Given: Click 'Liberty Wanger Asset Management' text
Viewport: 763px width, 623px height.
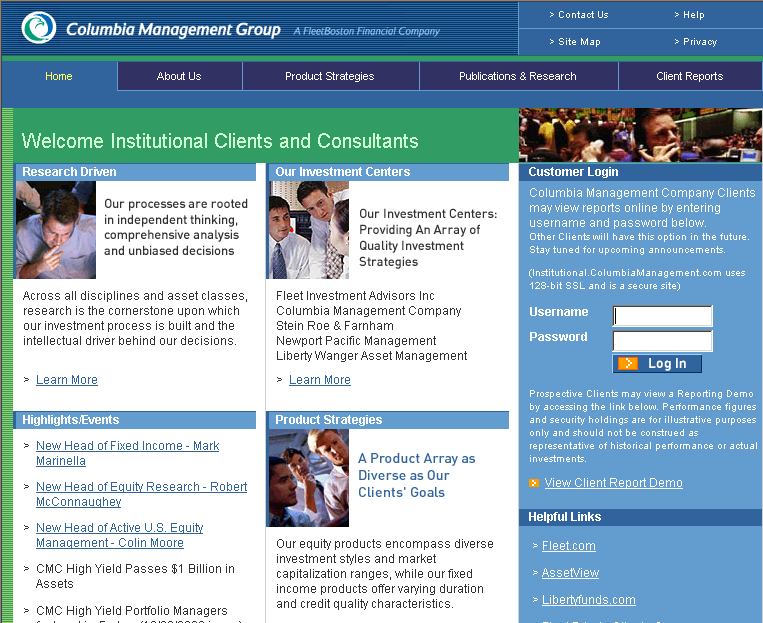Looking at the screenshot, I should coord(371,356).
